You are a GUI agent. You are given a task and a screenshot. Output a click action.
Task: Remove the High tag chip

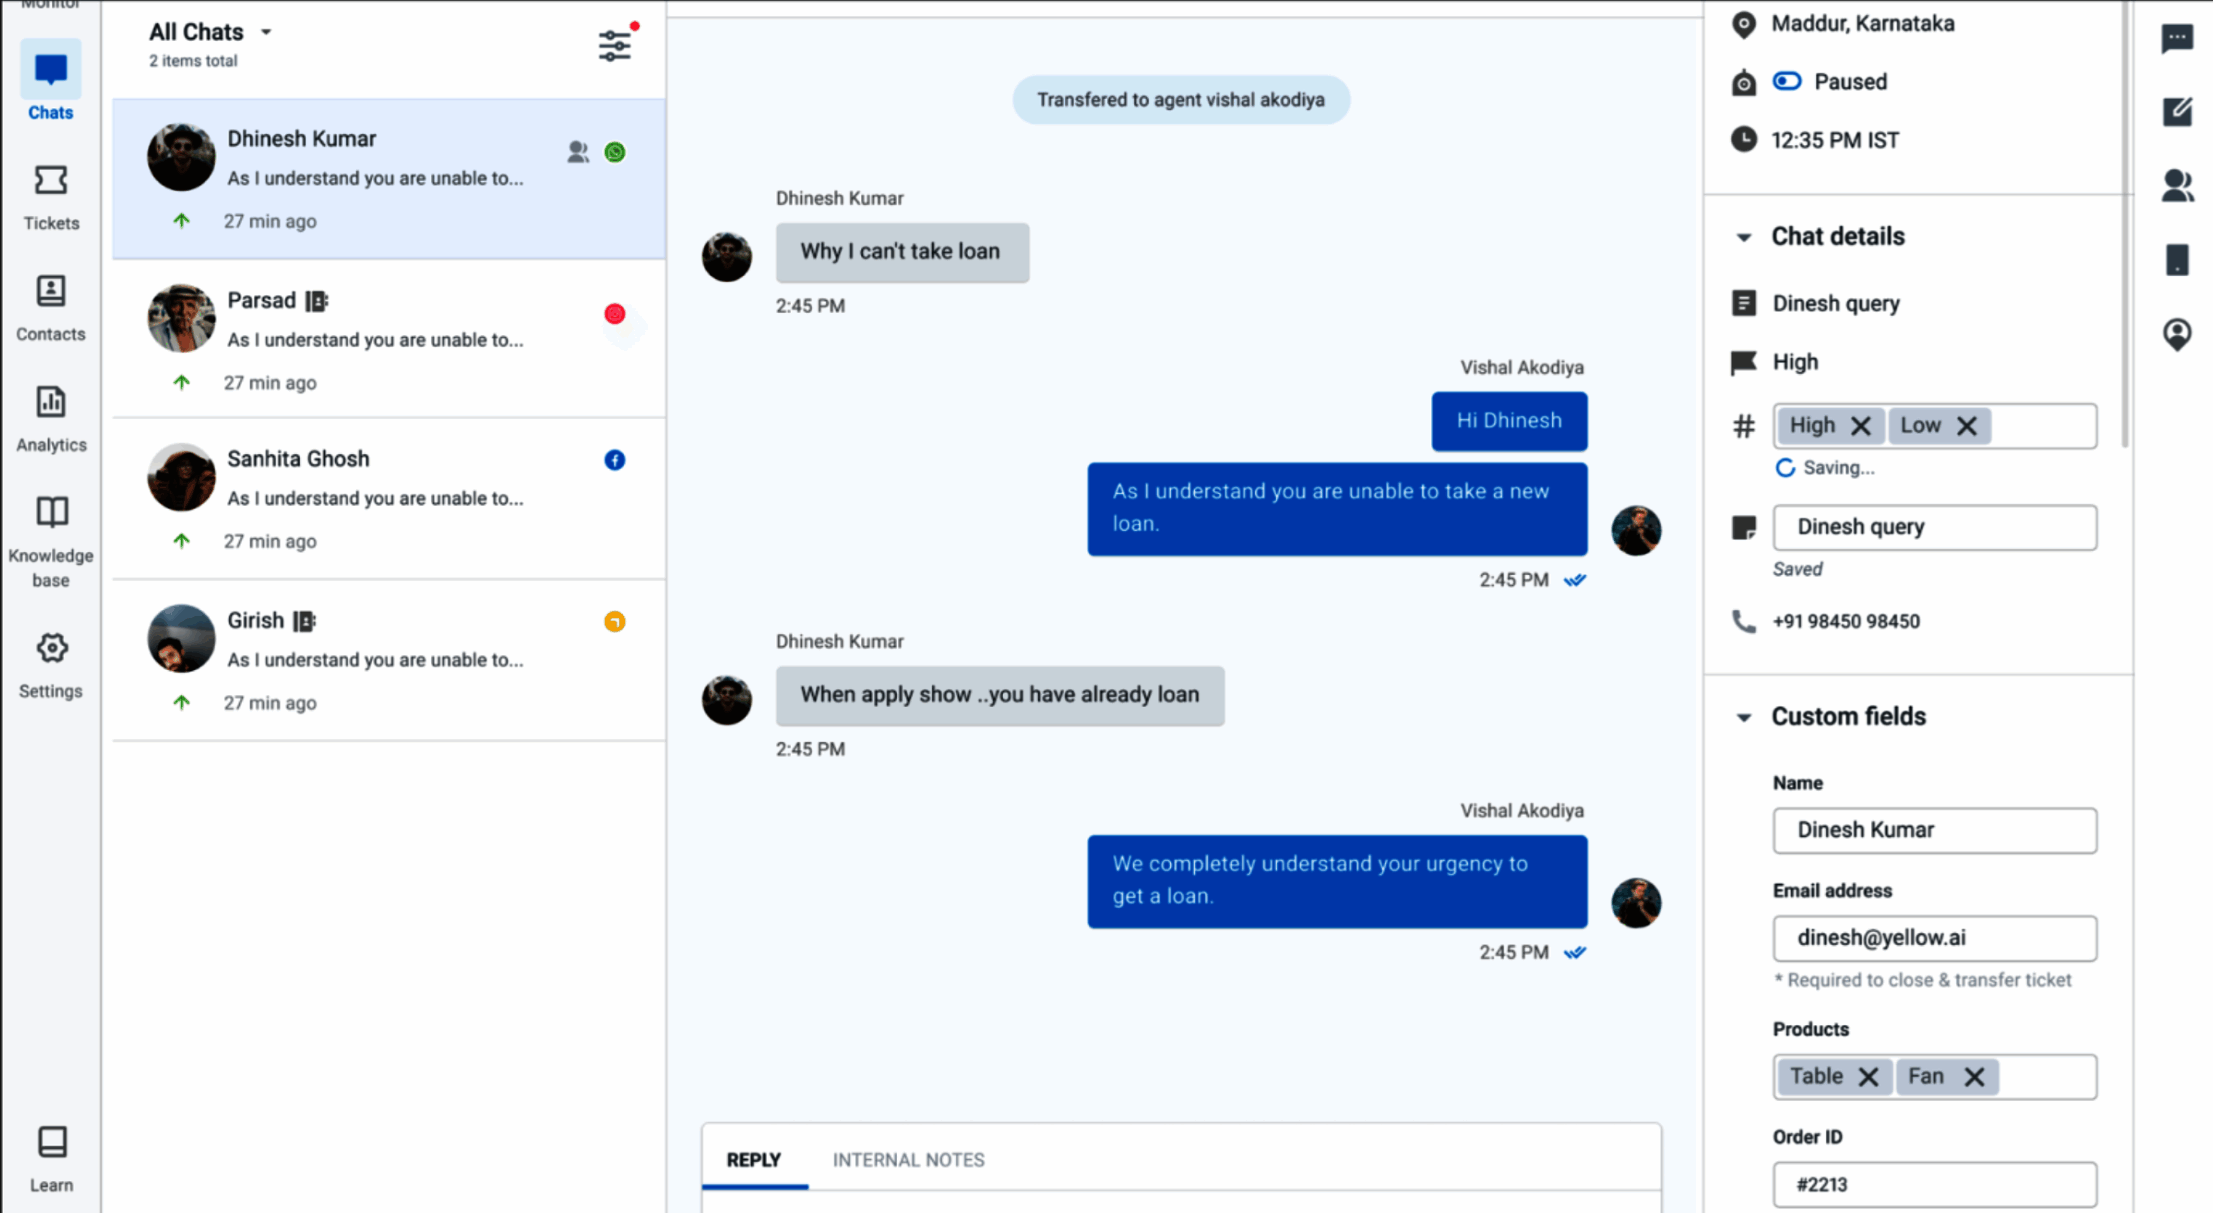pos(1860,426)
